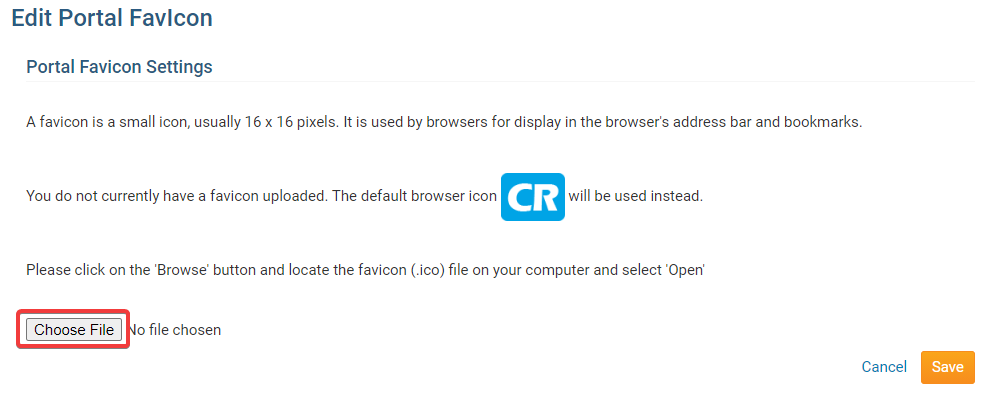Screen dimensions: 993x410
Task: Click the quoted word 'Browse' in instructions
Action: pos(183,270)
